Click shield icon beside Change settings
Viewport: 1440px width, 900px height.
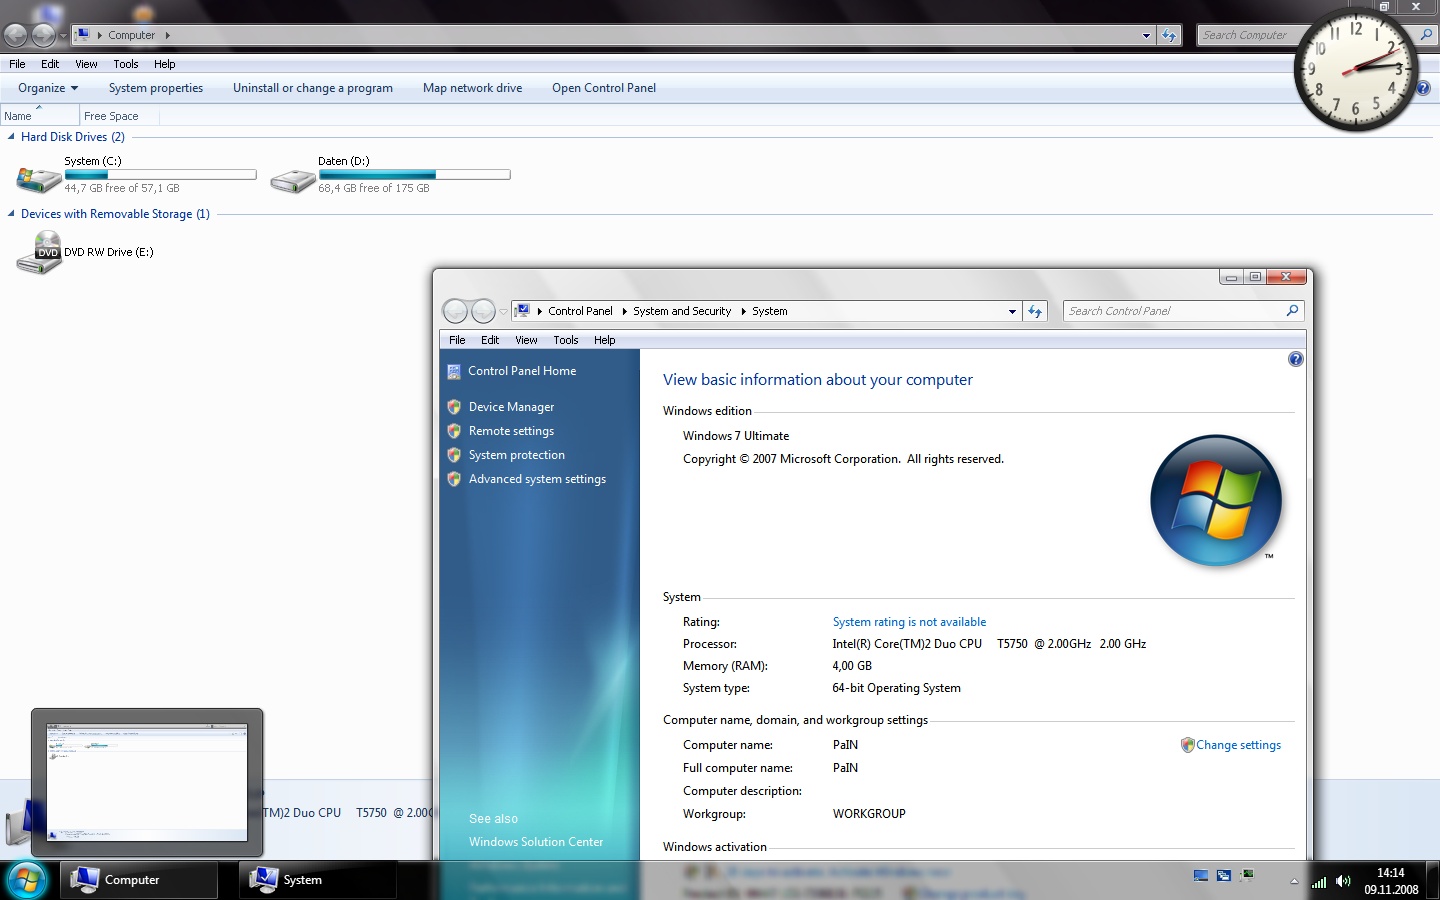tap(1187, 745)
